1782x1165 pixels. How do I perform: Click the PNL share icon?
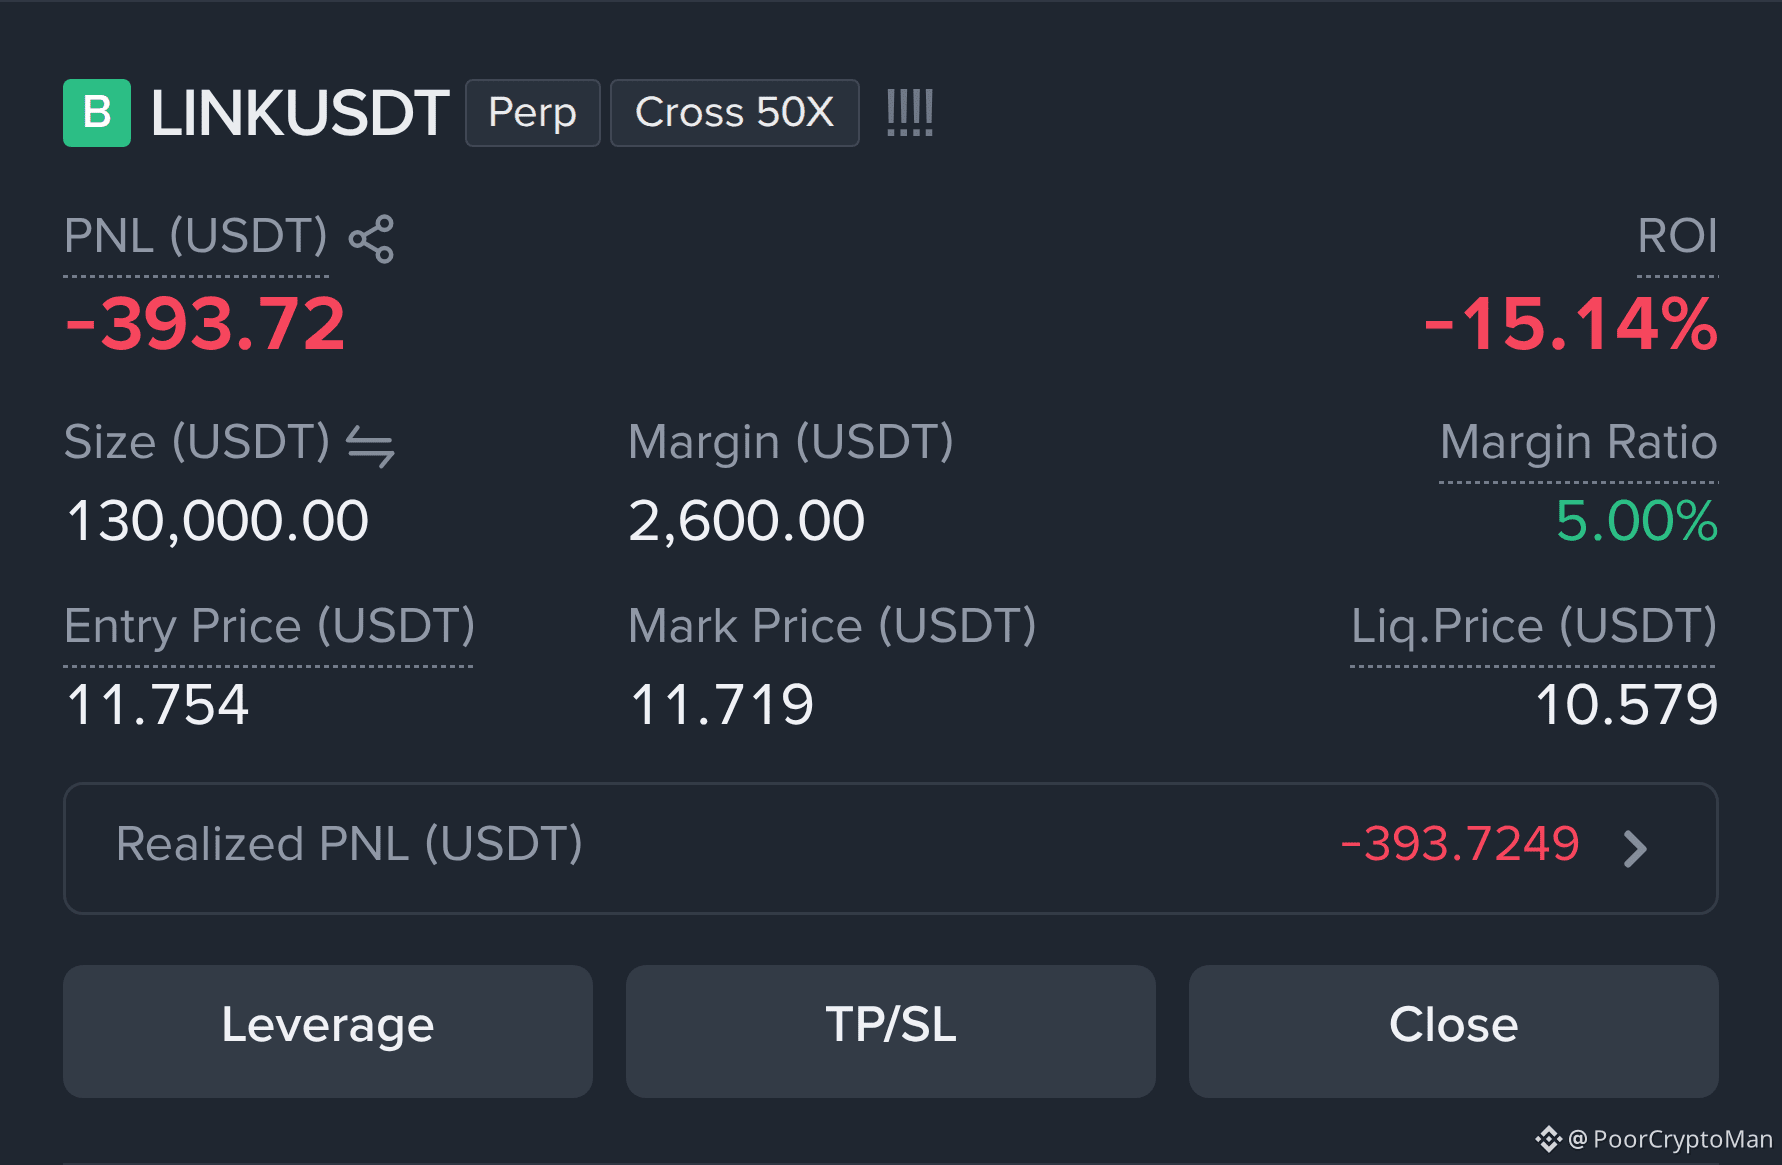[371, 239]
